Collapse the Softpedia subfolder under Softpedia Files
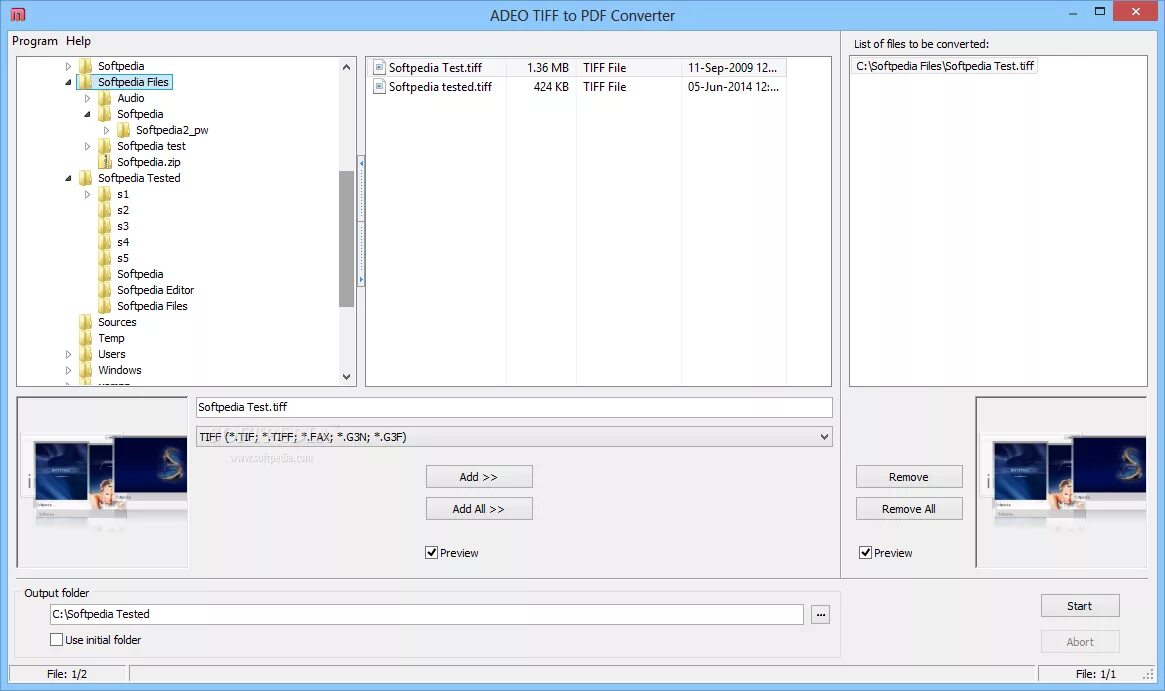 (x=87, y=114)
